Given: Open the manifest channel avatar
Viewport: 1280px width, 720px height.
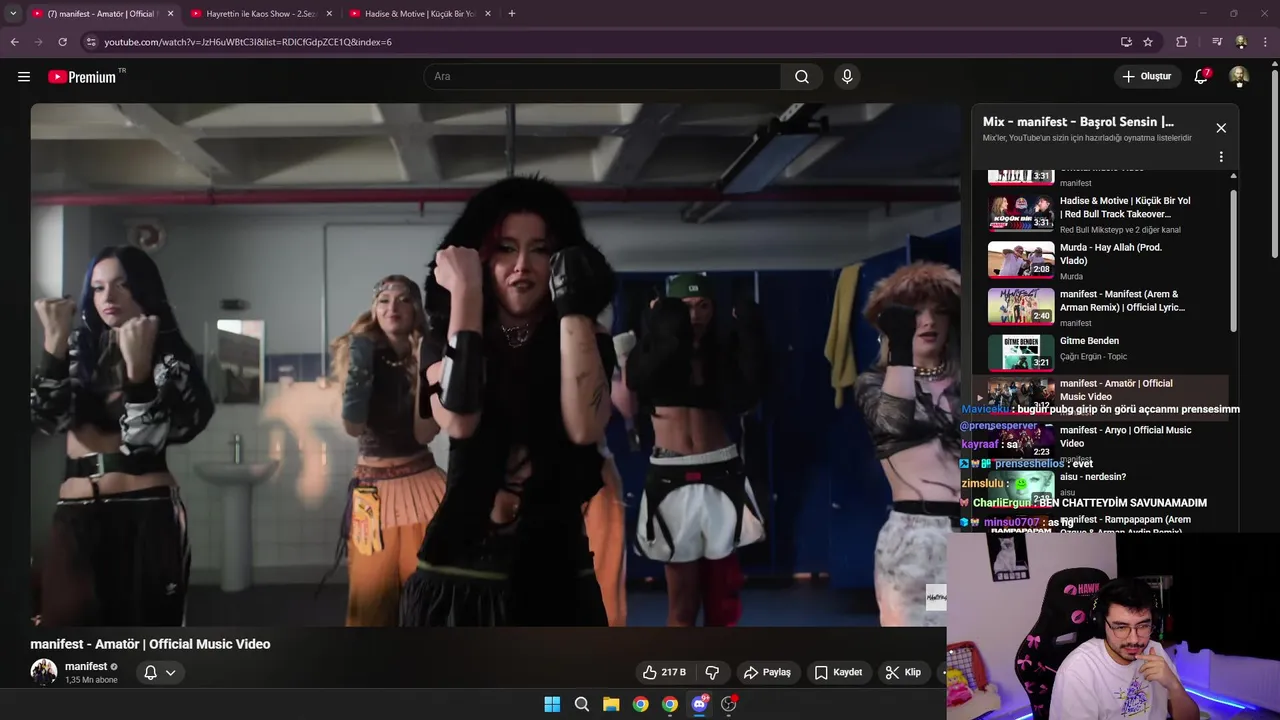Looking at the screenshot, I should (44, 672).
